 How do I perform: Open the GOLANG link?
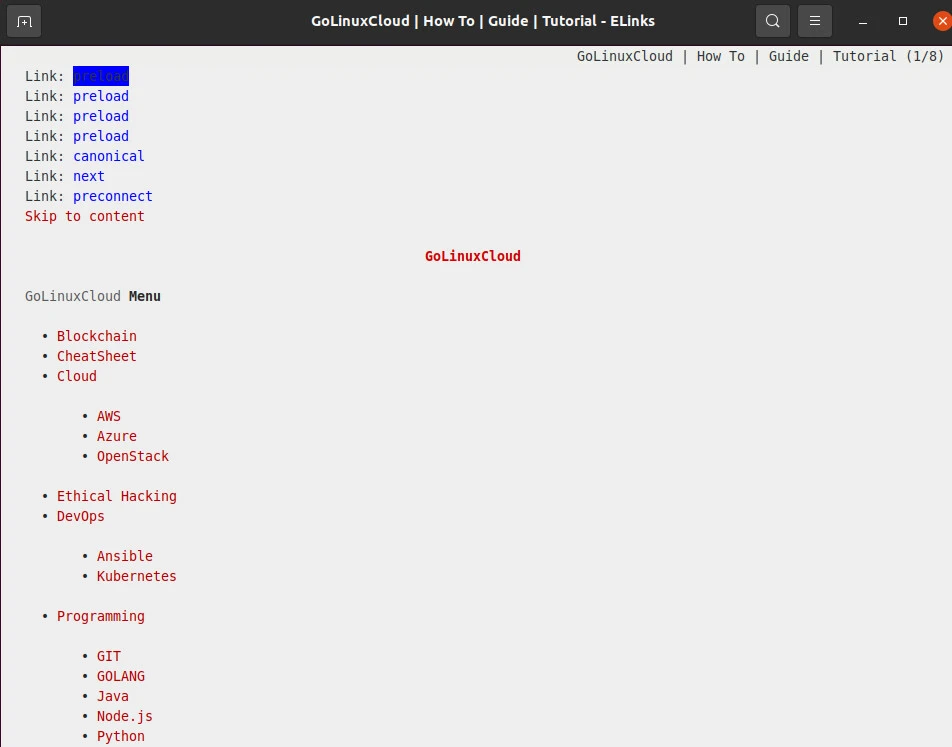[120, 676]
